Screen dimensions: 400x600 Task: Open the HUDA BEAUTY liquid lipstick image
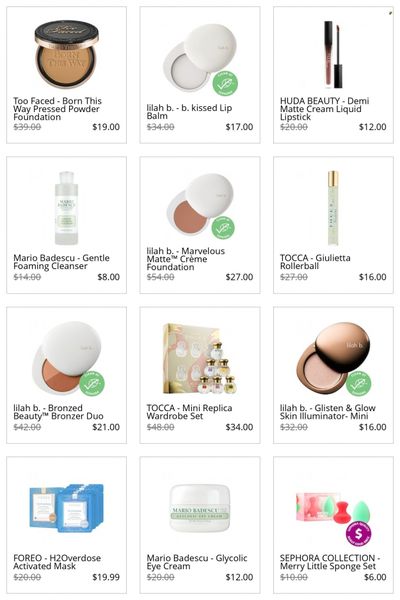tap(333, 53)
